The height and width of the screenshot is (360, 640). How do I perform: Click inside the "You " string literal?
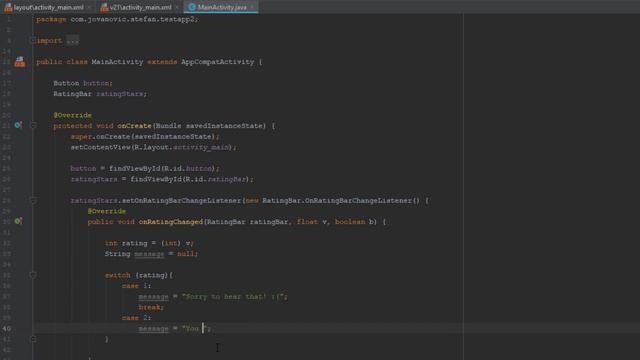[x=194, y=329]
